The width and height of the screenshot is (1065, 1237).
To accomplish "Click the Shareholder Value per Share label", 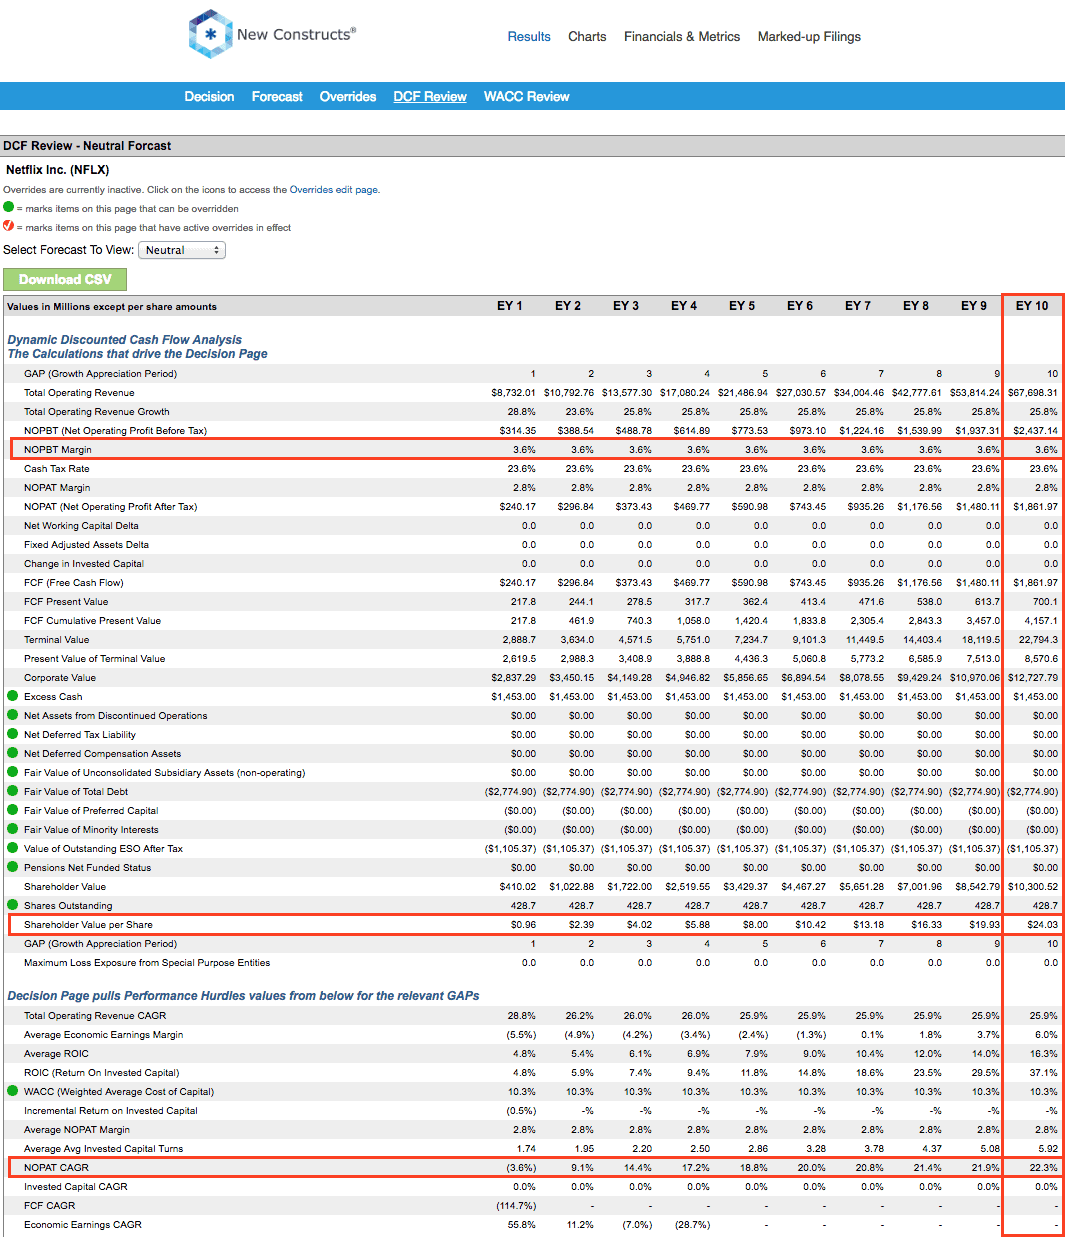I will click(x=88, y=925).
